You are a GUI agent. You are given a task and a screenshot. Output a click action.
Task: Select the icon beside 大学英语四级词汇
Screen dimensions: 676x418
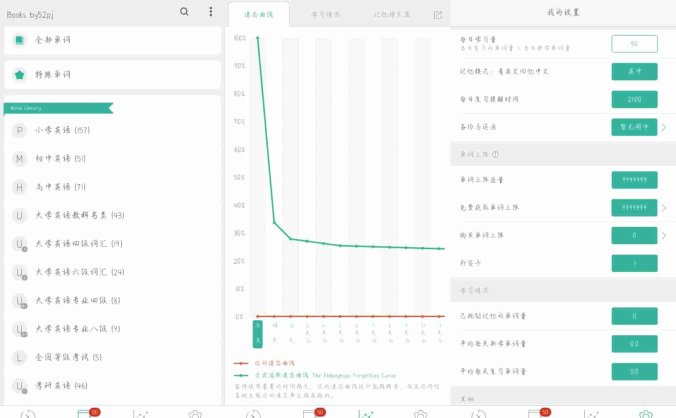(x=20, y=244)
